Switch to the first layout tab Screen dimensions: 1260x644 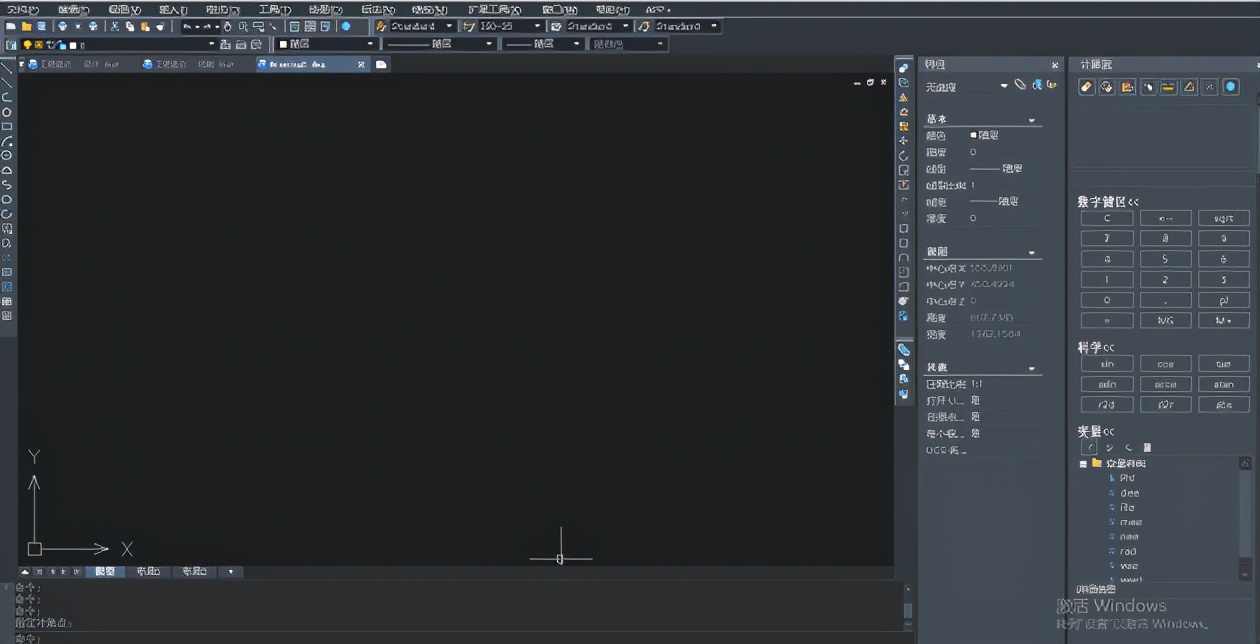pyautogui.click(x=147, y=572)
